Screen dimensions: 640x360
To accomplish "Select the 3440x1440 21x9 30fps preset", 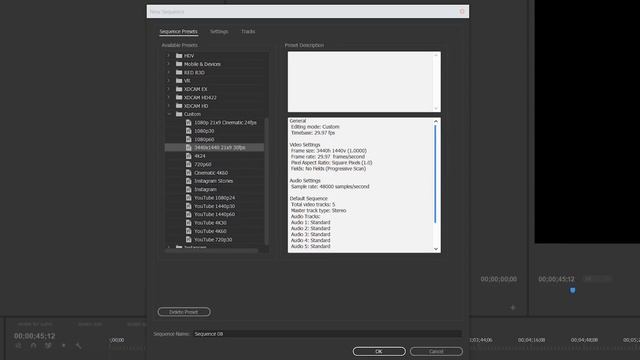I will point(214,147).
